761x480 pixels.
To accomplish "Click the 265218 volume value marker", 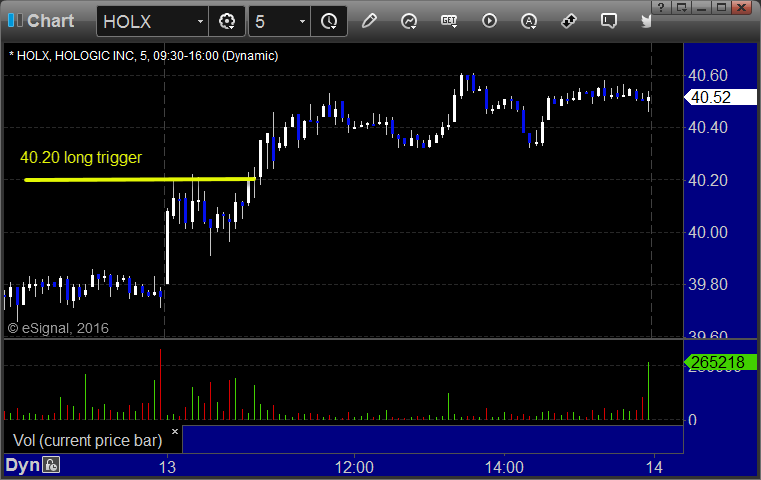I will (720, 362).
